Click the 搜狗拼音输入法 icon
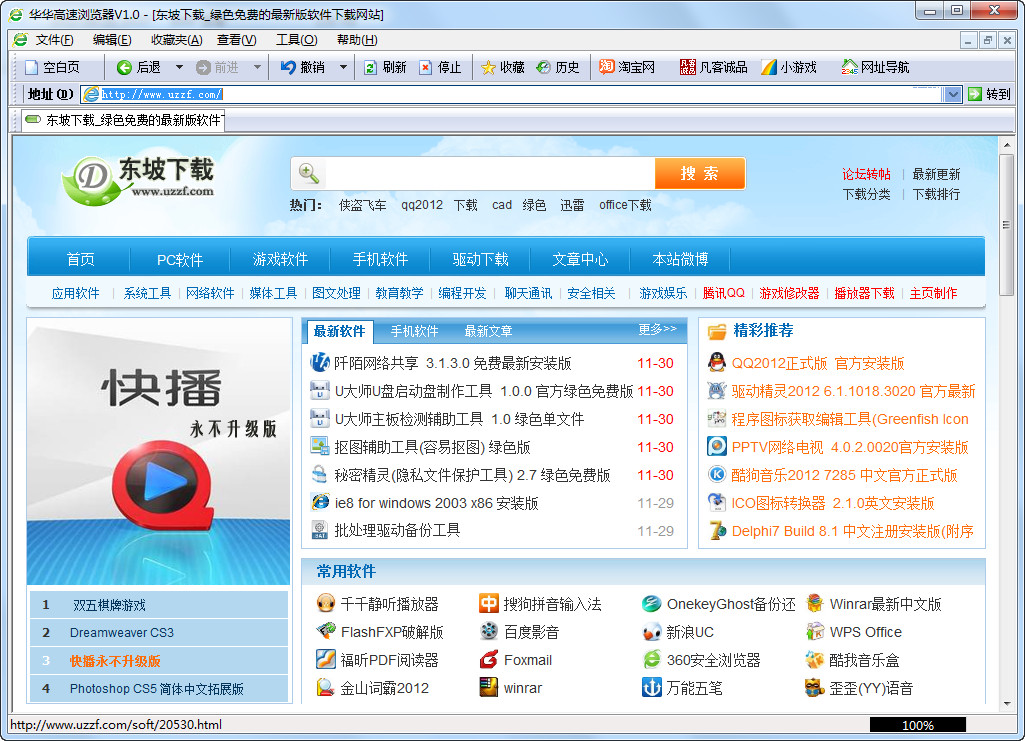This screenshot has width=1025, height=741. click(488, 603)
